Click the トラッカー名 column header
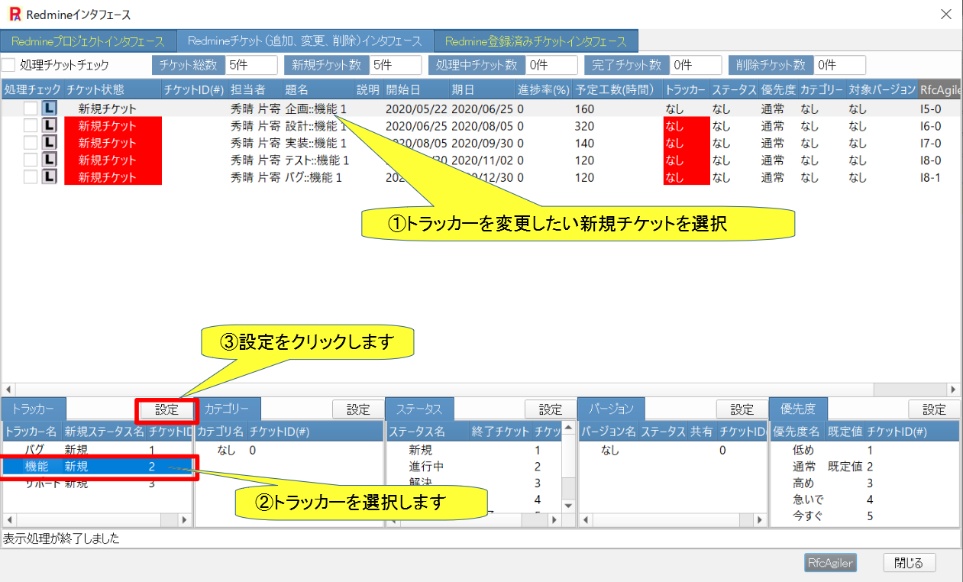This screenshot has height=582, width=963. pos(32,432)
